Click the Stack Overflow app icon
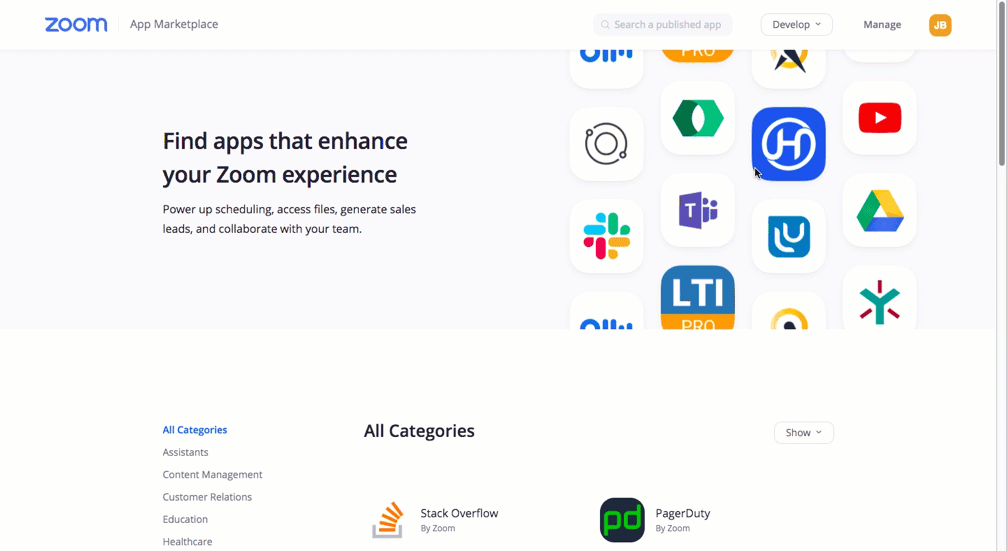The width and height of the screenshot is (1007, 551). coord(387,520)
